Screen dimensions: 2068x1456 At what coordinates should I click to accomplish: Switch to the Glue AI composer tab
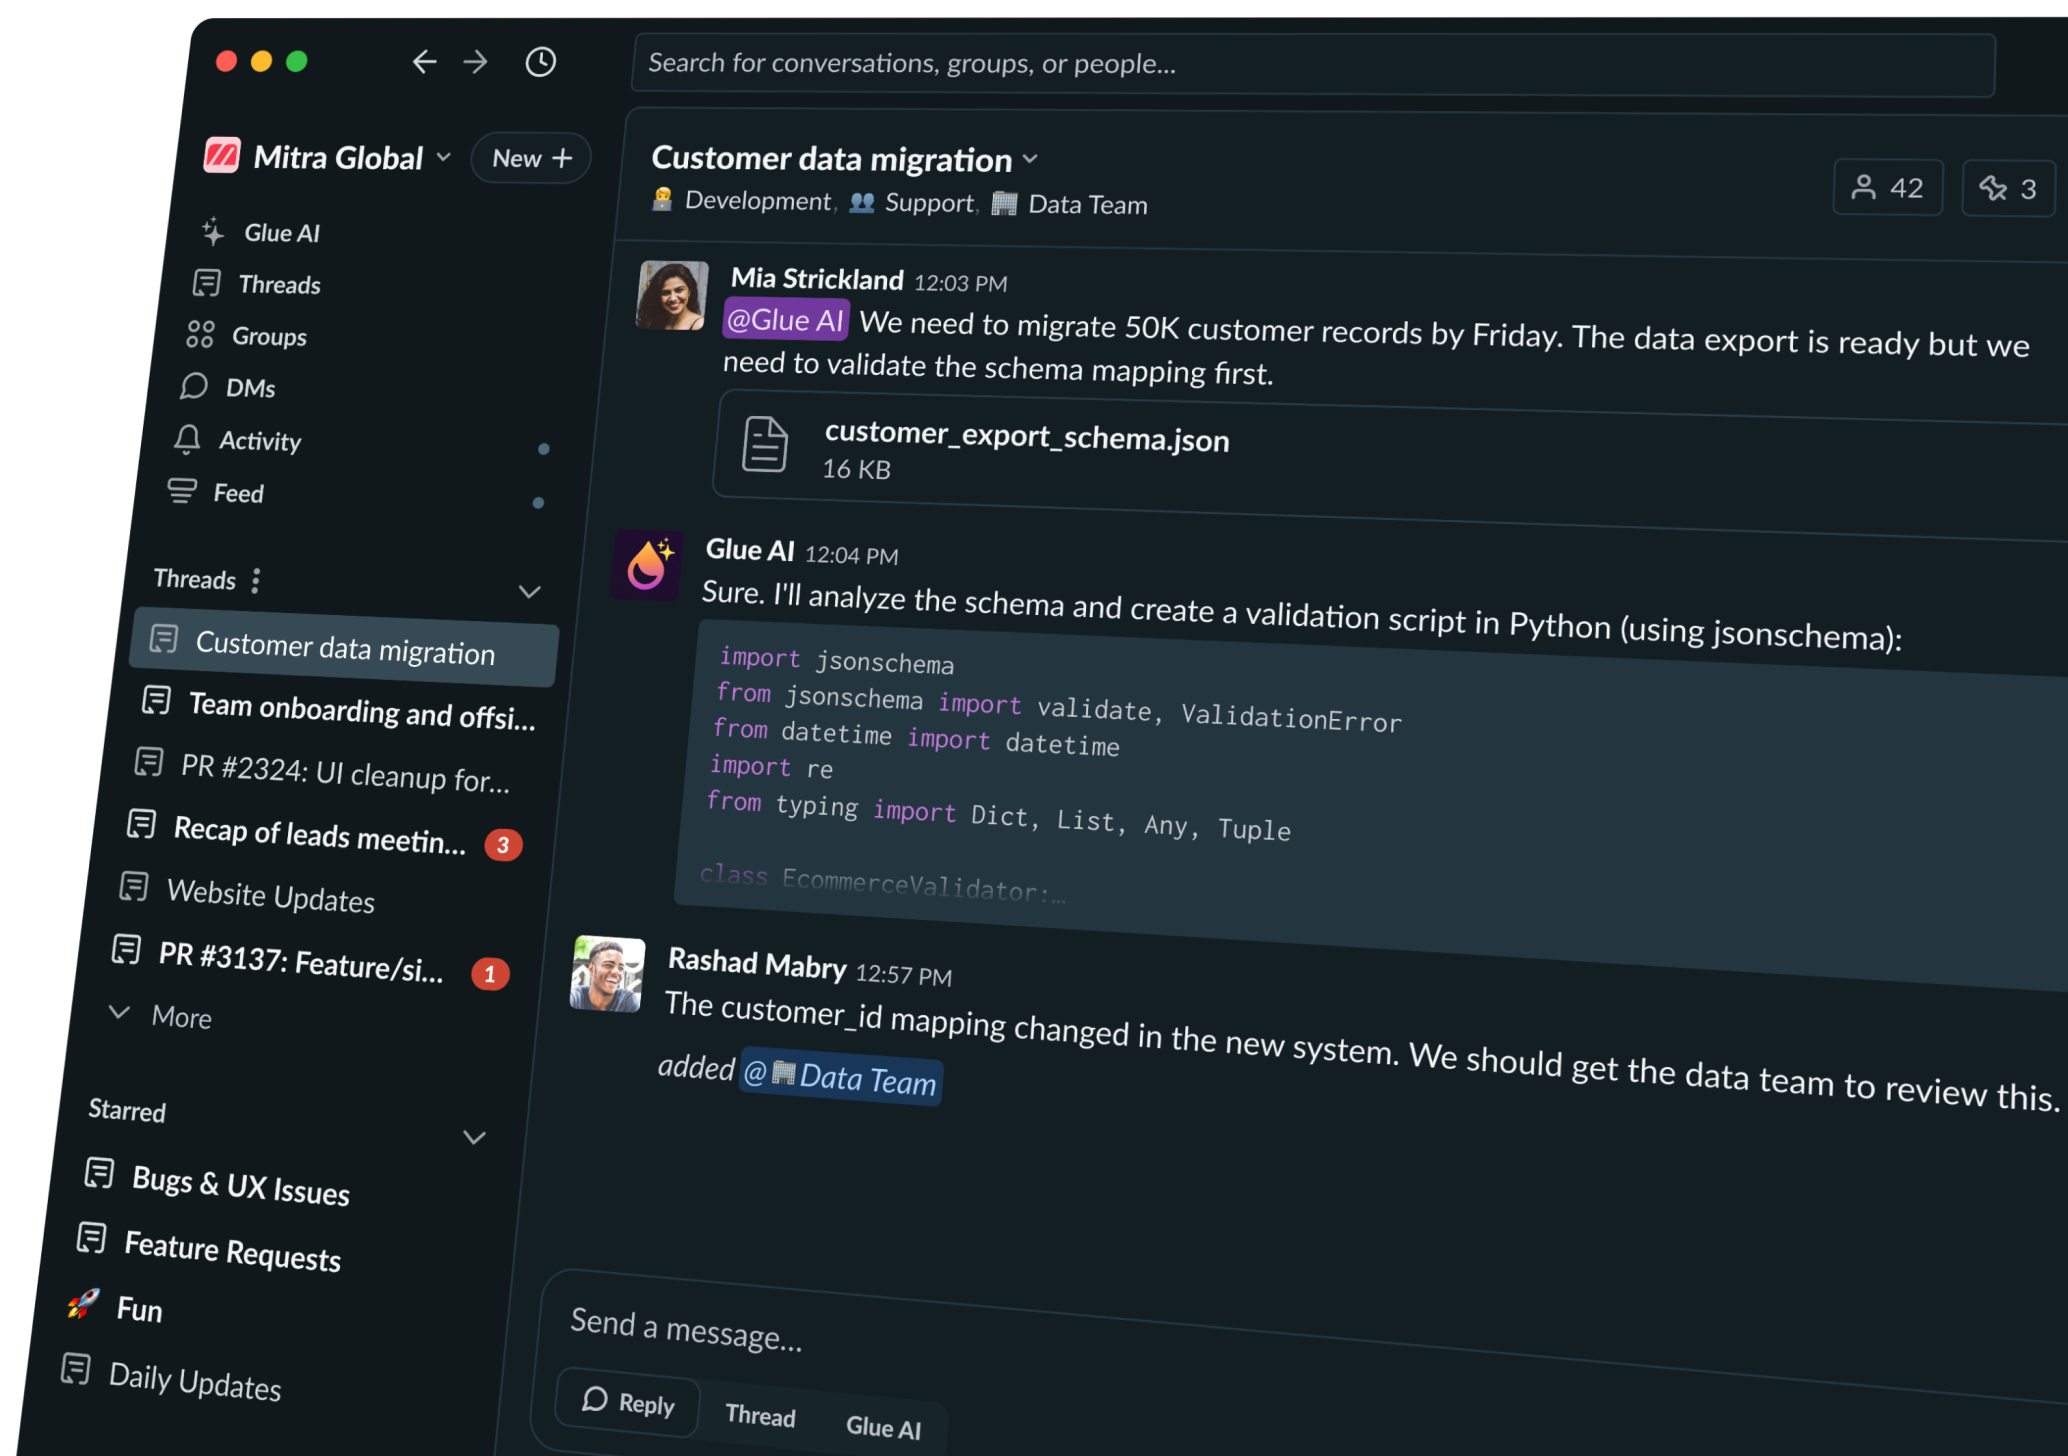882,1427
